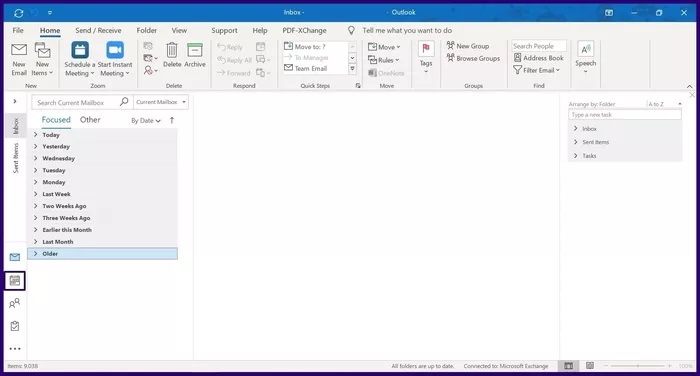Viewport: 700px width, 376px height.
Task: Sort tasks by Arrange by: Folder
Action: 592,104
